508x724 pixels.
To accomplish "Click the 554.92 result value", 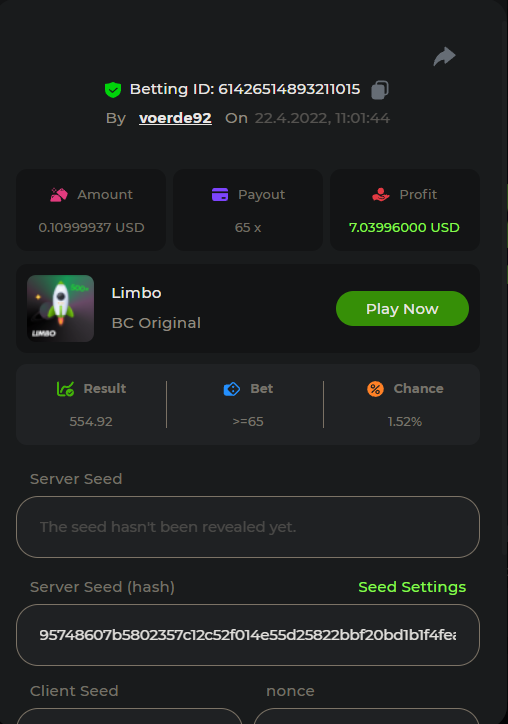I will [91, 422].
